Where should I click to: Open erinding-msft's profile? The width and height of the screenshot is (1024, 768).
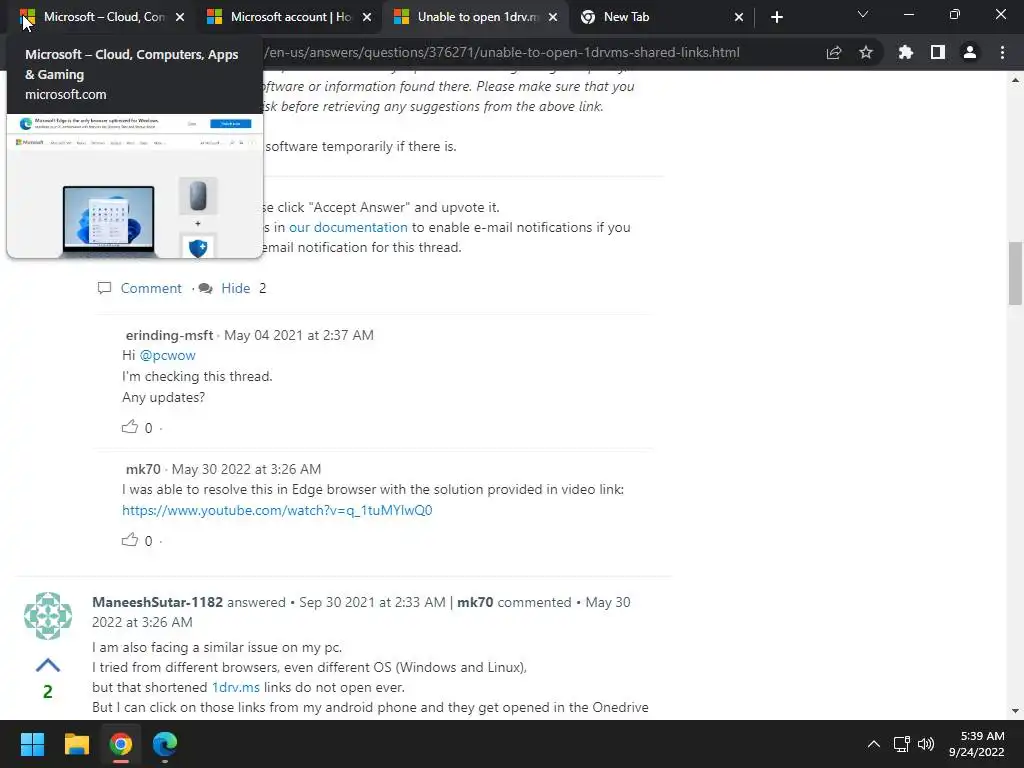tap(169, 335)
